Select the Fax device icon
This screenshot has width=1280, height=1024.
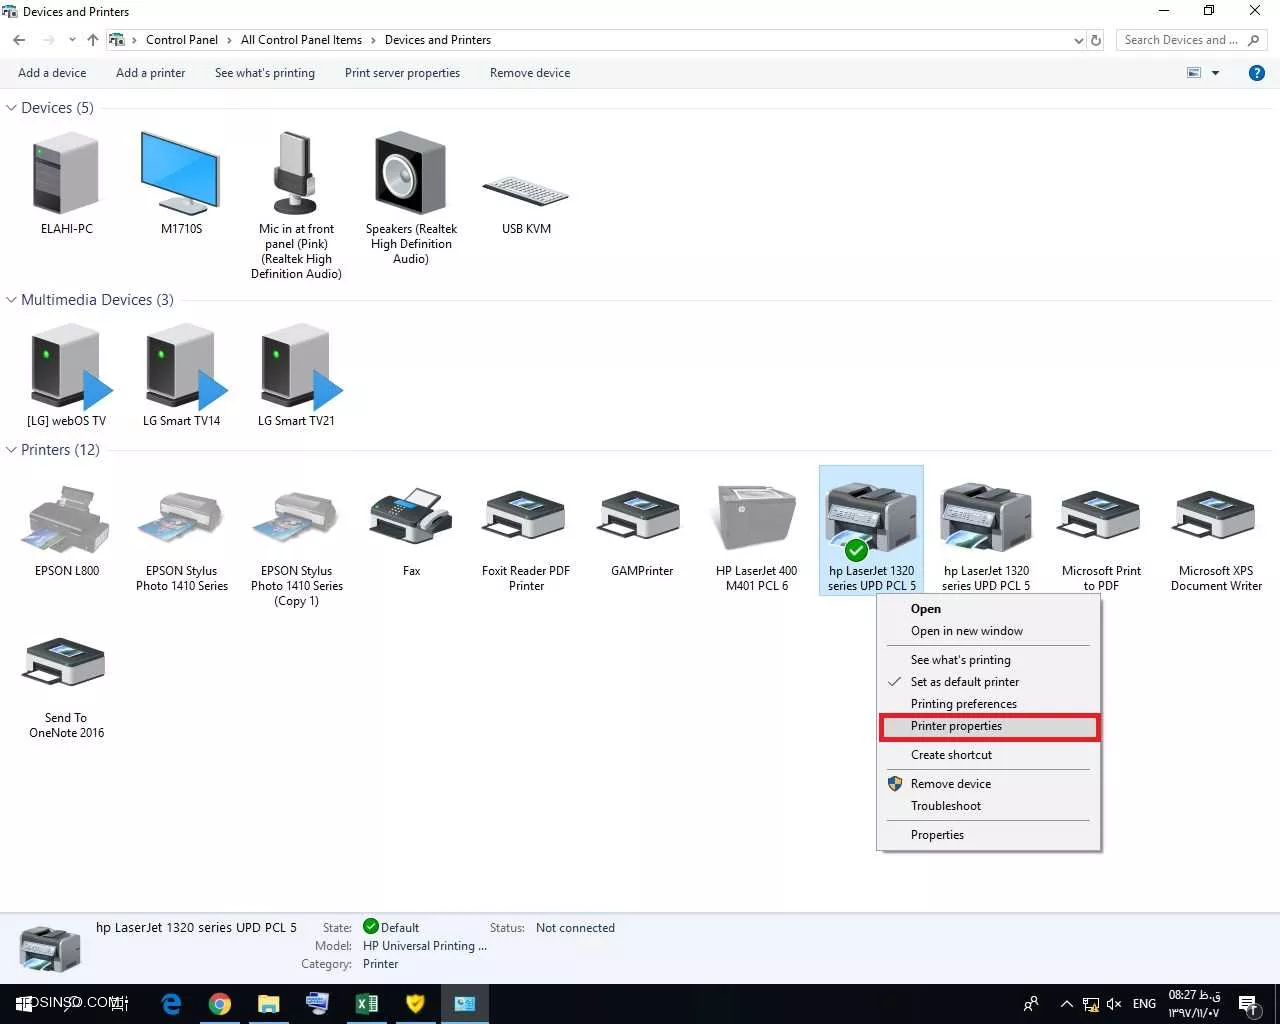click(x=411, y=518)
